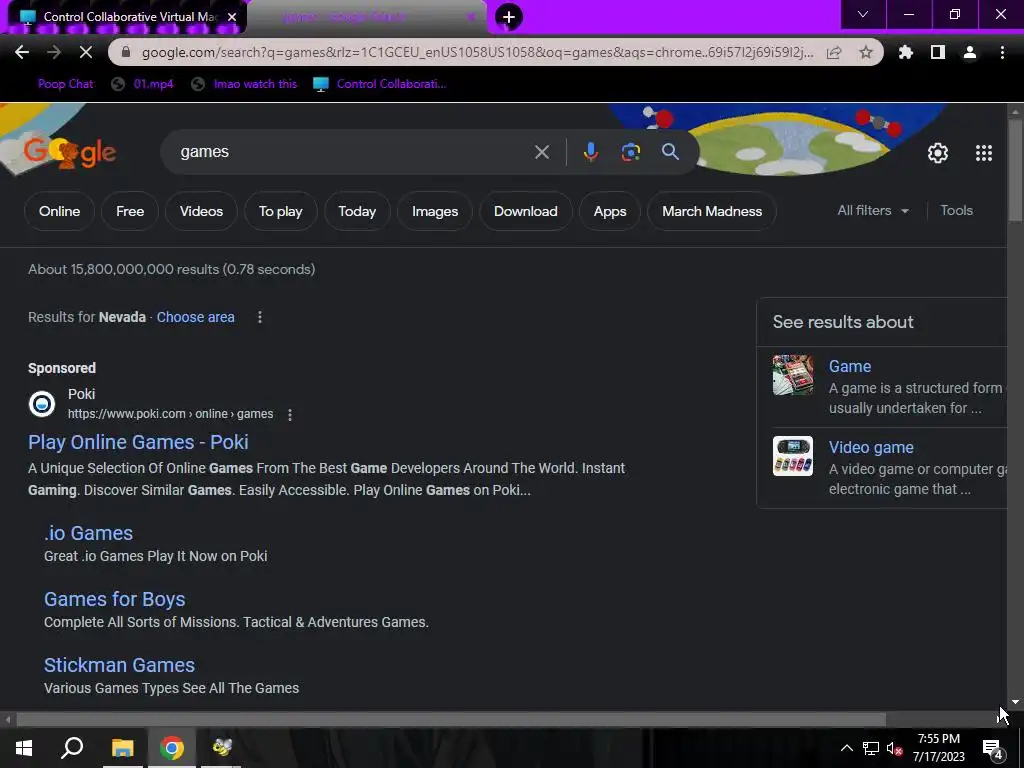Filter results by Online
Viewport: 1024px width, 768px height.
tap(59, 211)
